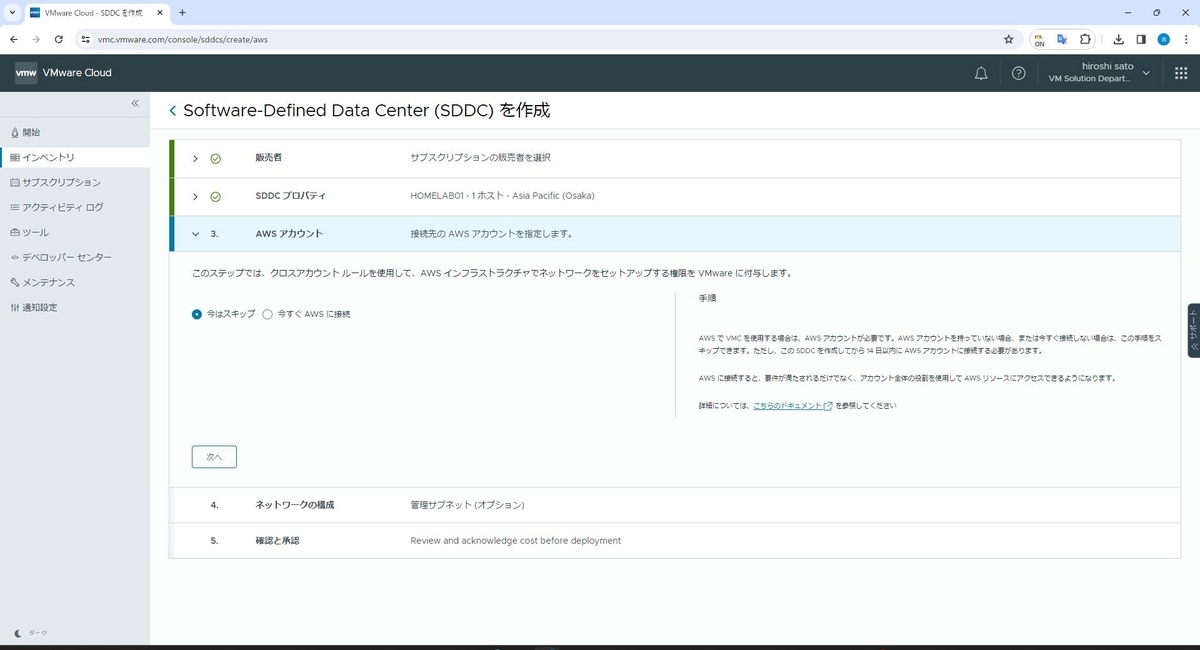This screenshot has width=1200, height=650.
Task: Reload the page with refresh icon
Action: (59, 39)
